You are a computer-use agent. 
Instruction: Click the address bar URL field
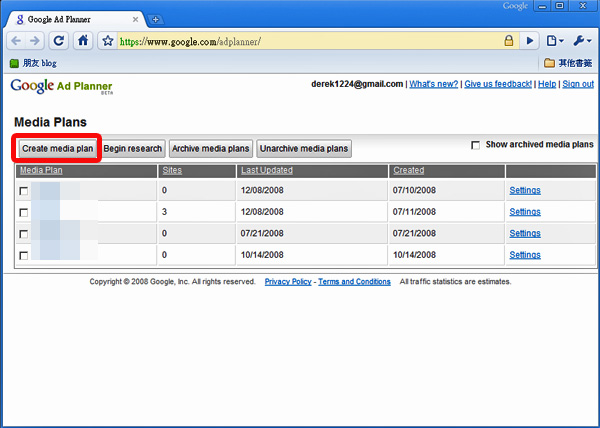[x=309, y=41]
